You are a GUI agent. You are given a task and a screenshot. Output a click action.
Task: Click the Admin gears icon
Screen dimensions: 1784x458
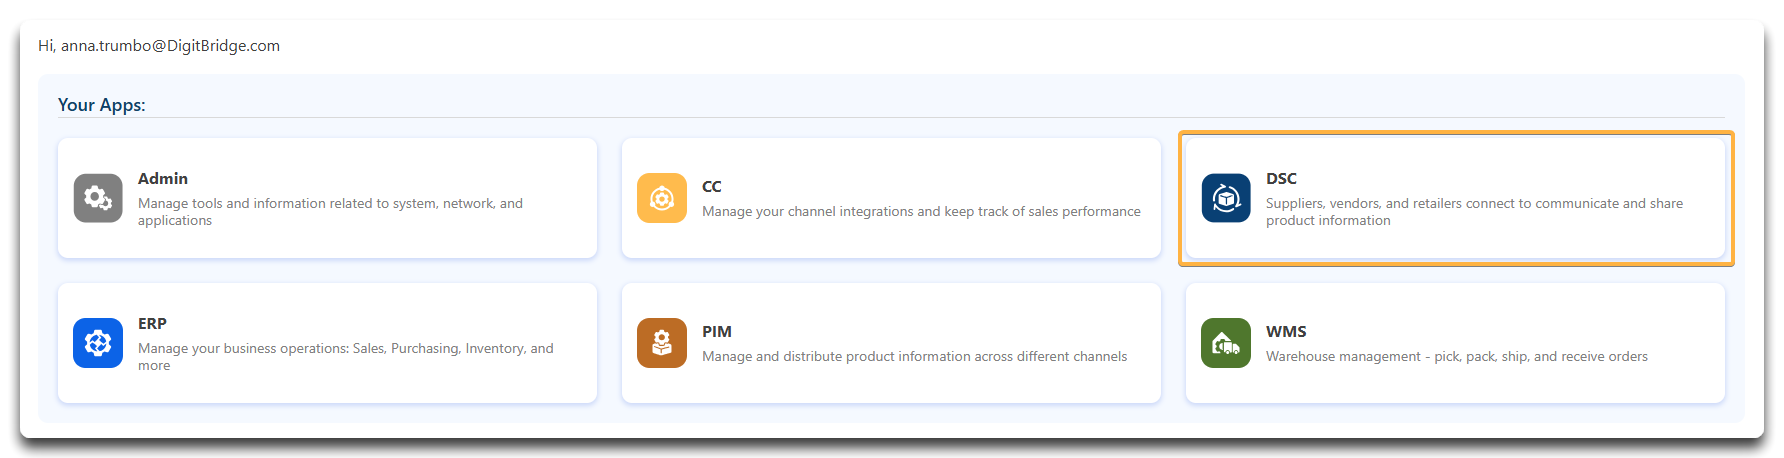98,198
